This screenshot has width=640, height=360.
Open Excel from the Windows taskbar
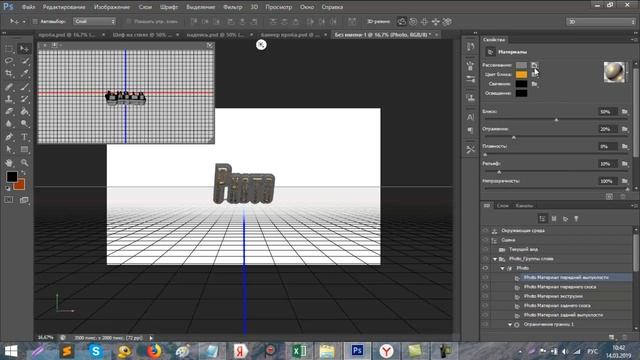coord(300,351)
